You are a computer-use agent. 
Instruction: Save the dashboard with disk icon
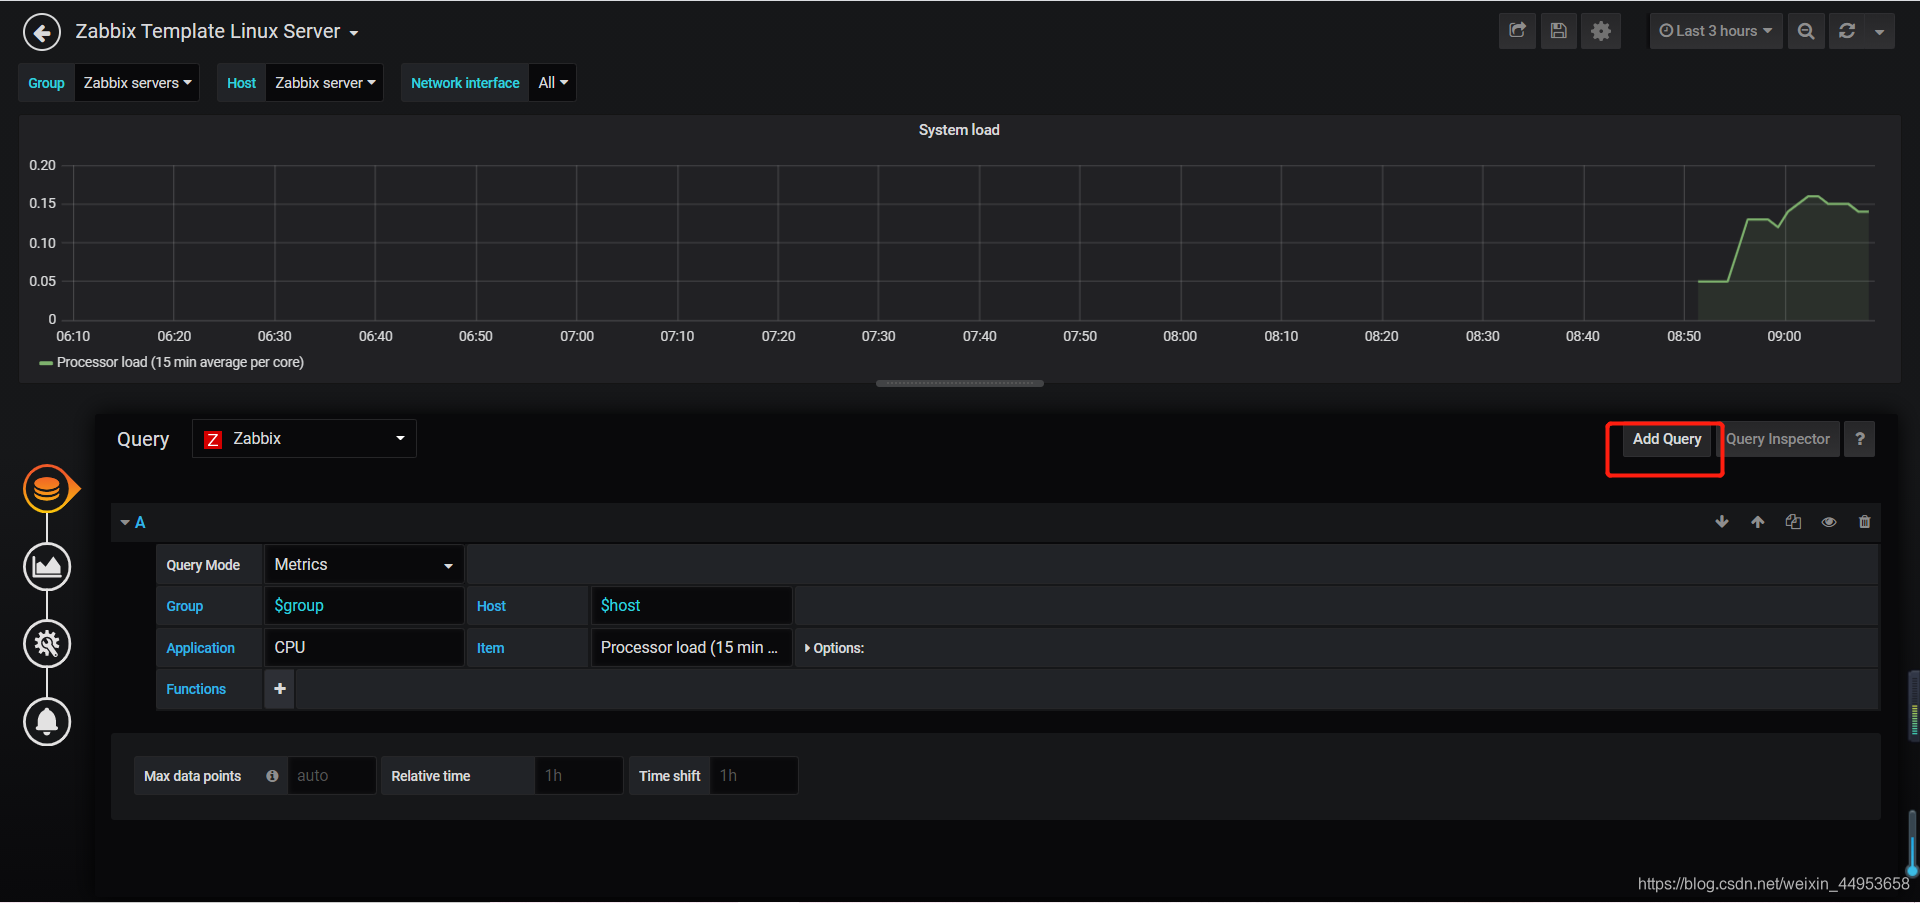coord(1558,31)
